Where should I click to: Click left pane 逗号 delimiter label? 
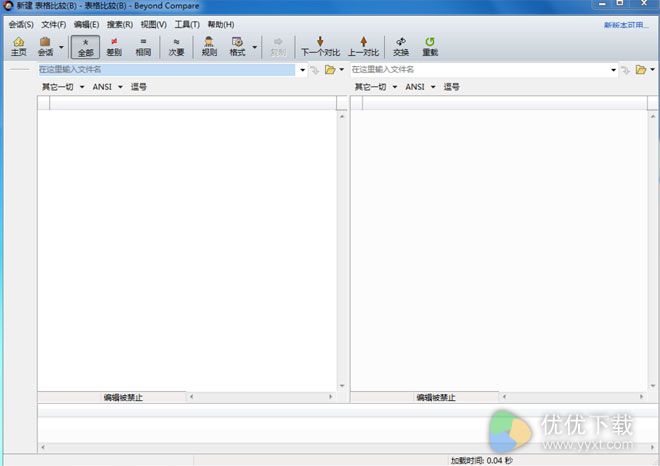click(139, 87)
